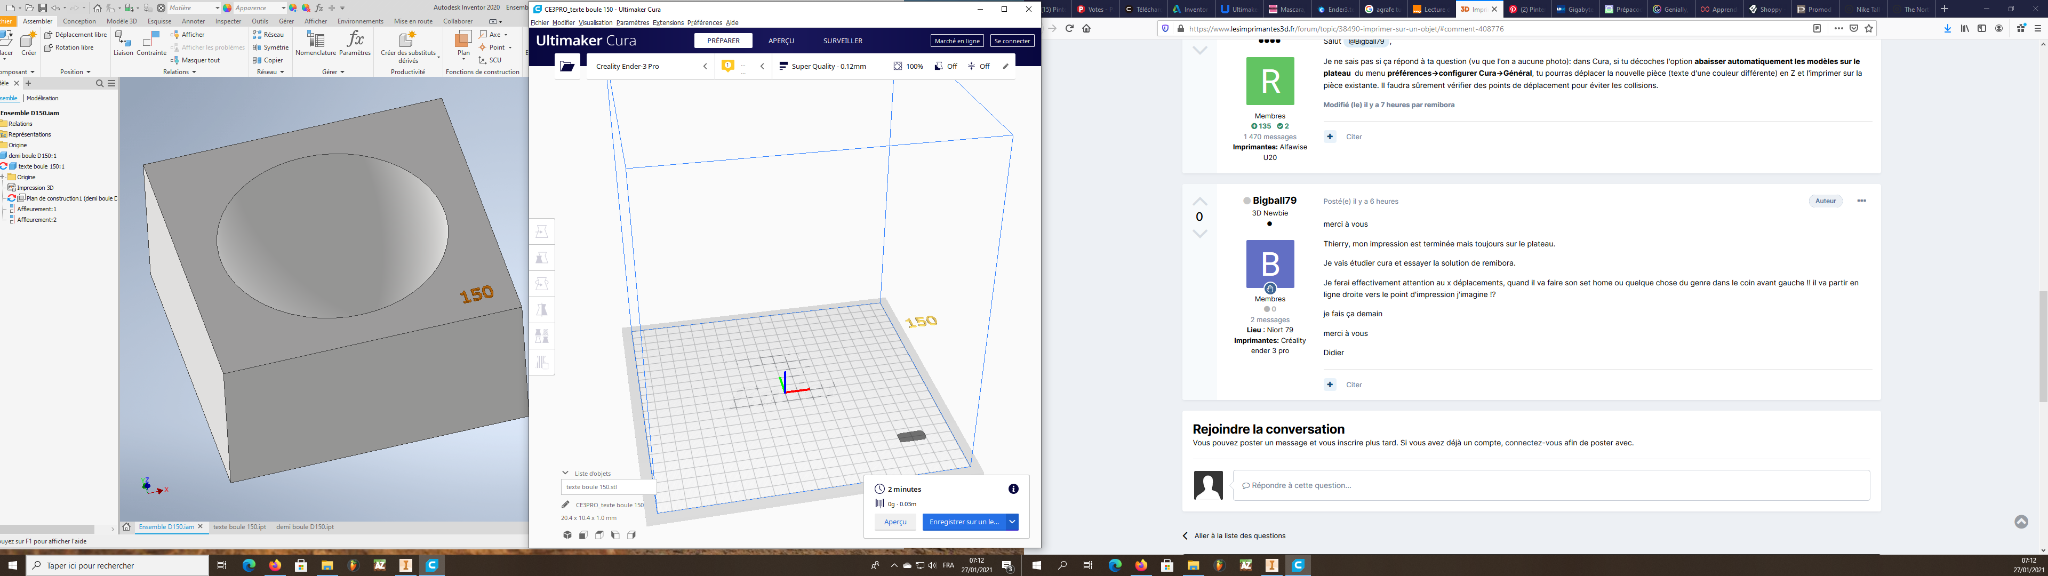This screenshot has width=2048, height=576.
Task: Click Réseau tool in Inventor ribbon
Action: coord(269,34)
